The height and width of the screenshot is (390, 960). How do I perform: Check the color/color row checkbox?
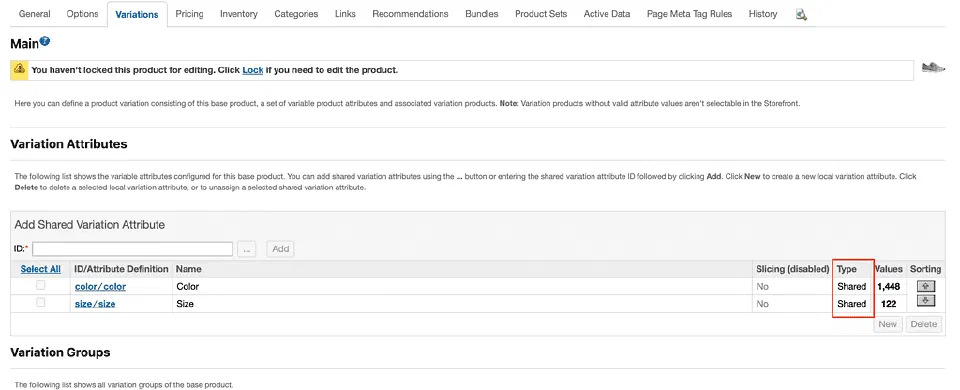click(x=40, y=285)
